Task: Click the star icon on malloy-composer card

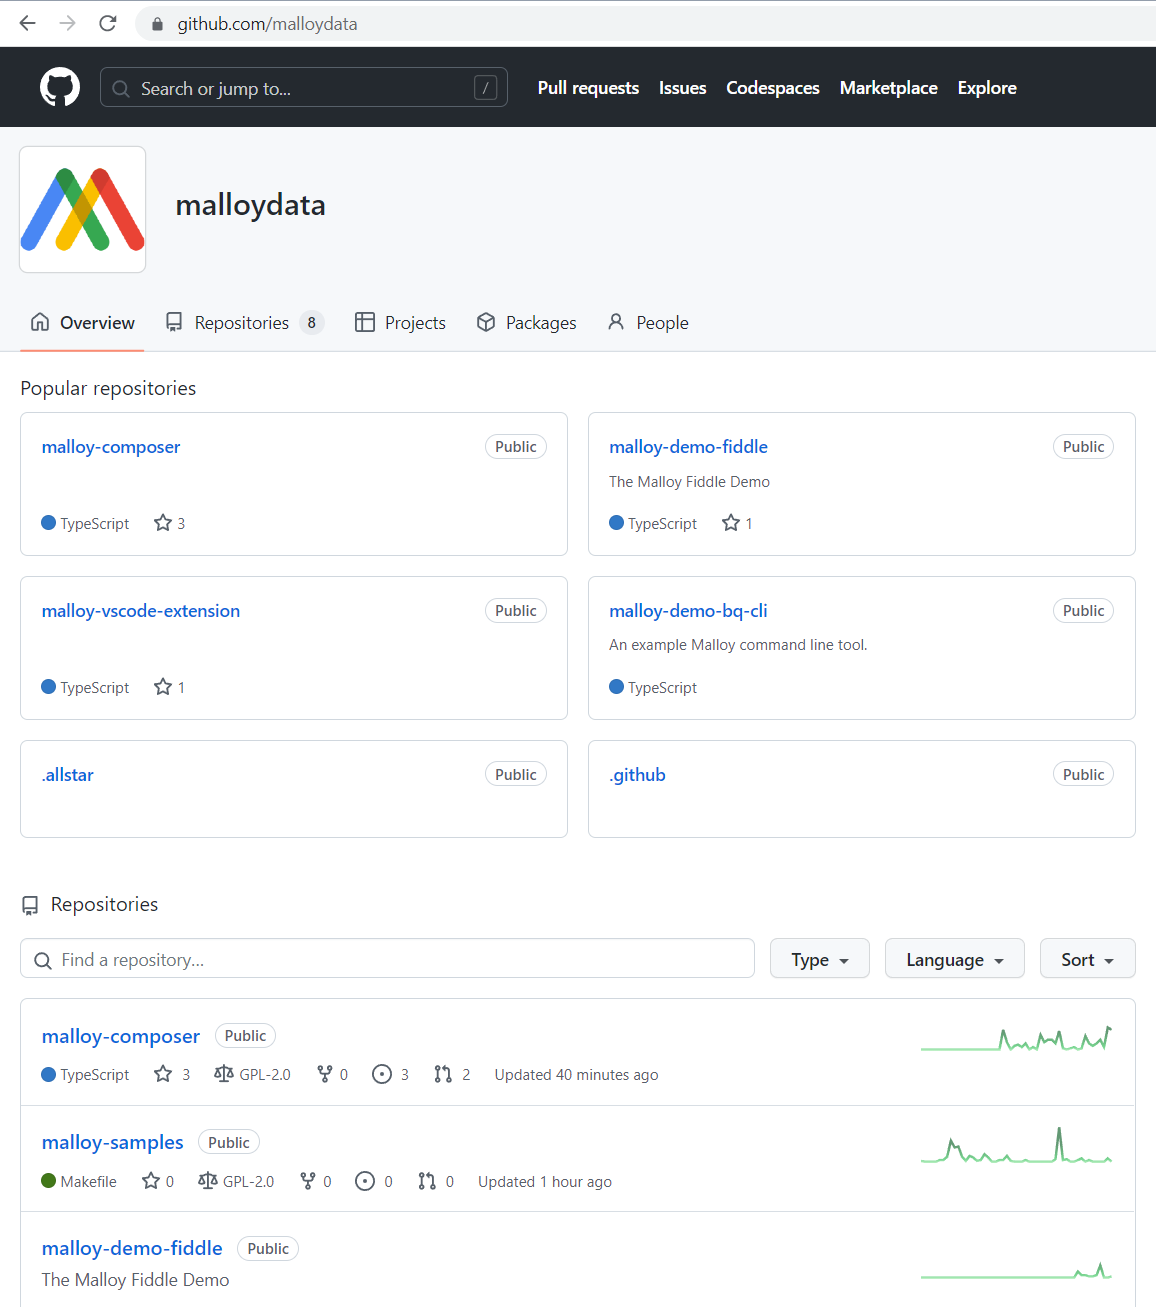Action: tap(163, 523)
